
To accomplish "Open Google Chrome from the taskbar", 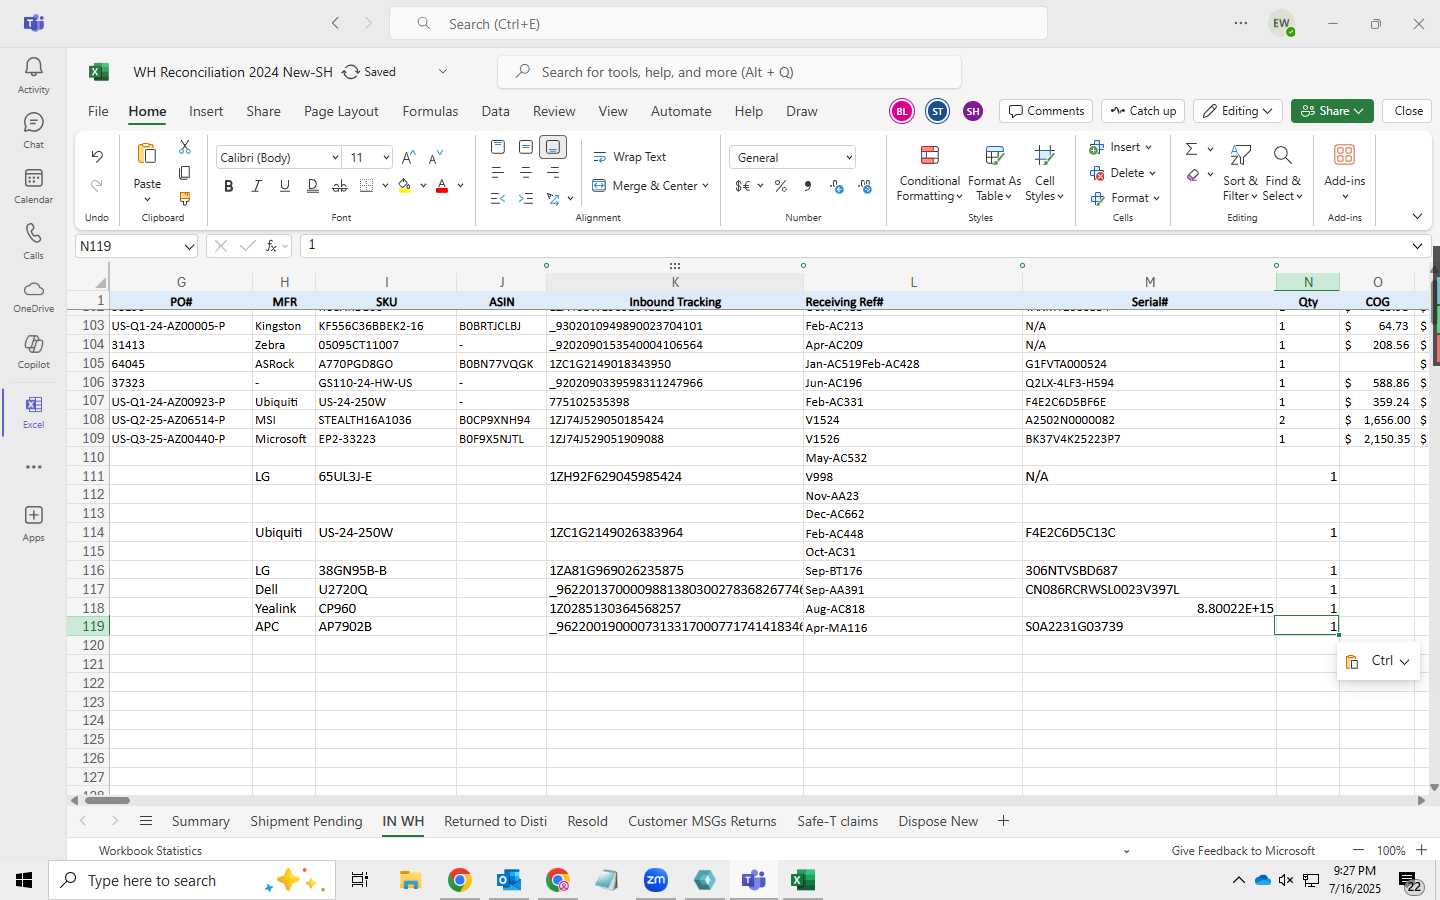I will (x=459, y=880).
